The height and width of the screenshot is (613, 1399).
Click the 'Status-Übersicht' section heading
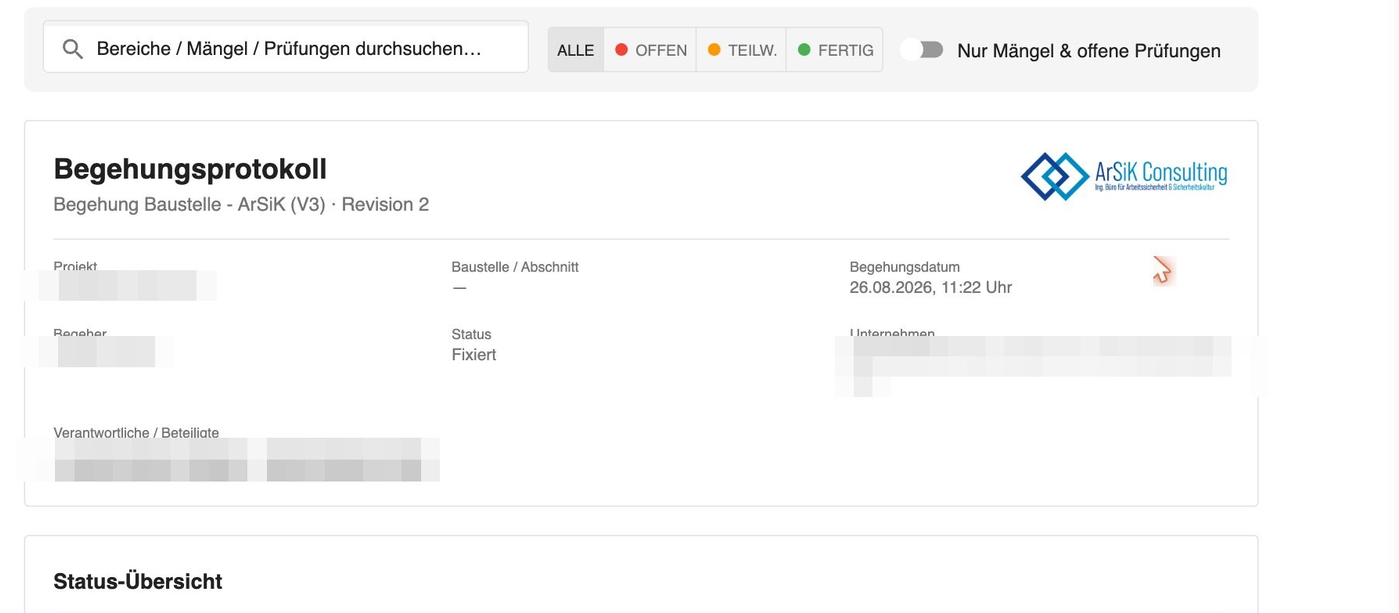click(138, 582)
